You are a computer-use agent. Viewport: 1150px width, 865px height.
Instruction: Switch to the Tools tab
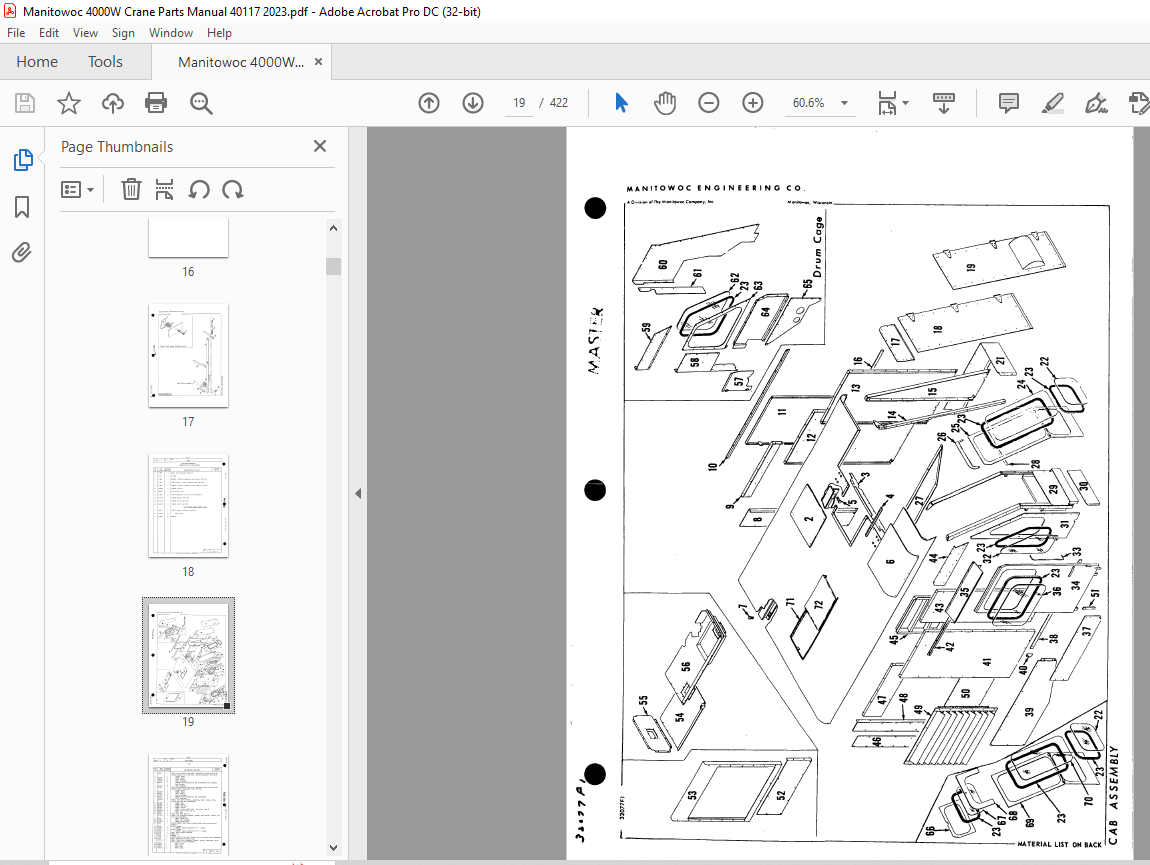[105, 62]
